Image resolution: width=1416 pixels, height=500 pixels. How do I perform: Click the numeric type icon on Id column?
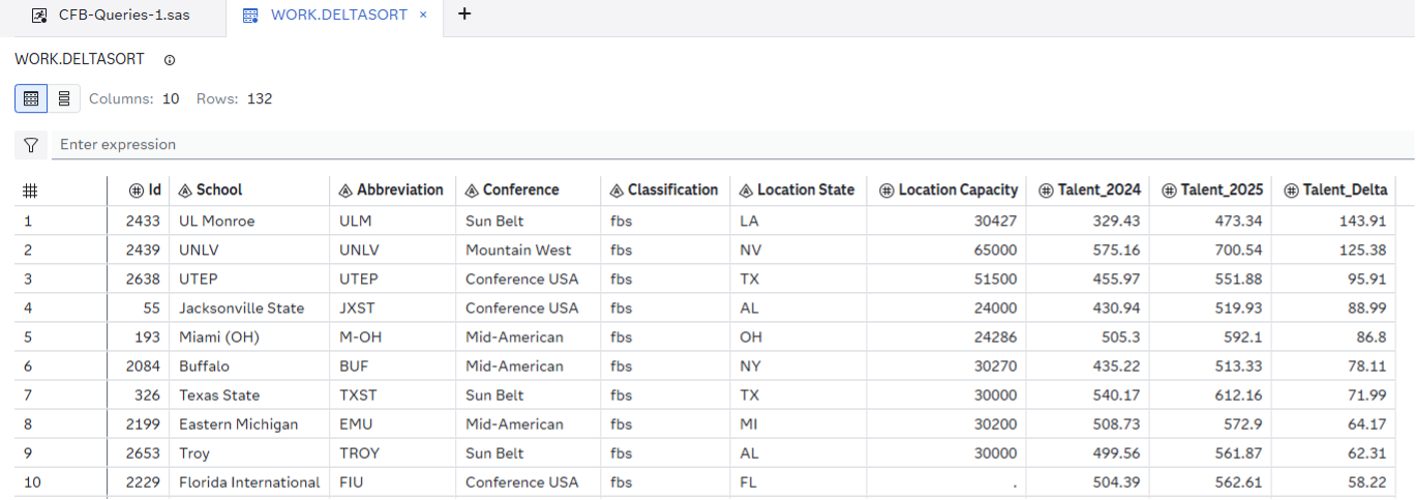click(x=136, y=190)
